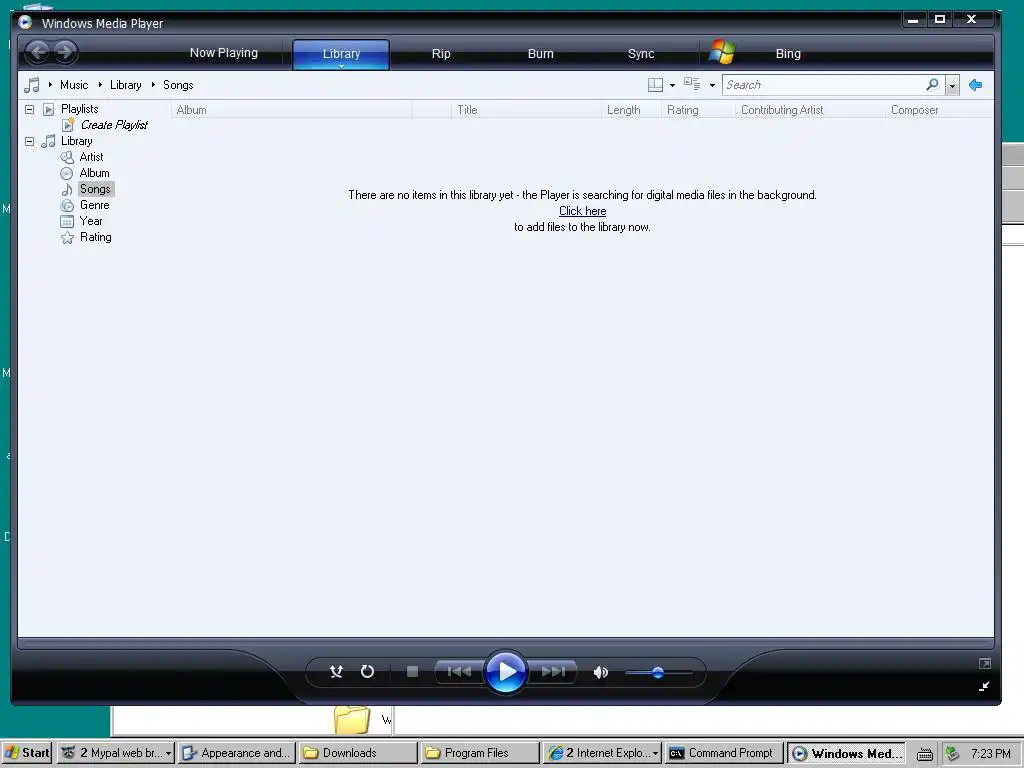Select Playlists in the navigation tree
The height and width of the screenshot is (768, 1024).
tap(79, 109)
